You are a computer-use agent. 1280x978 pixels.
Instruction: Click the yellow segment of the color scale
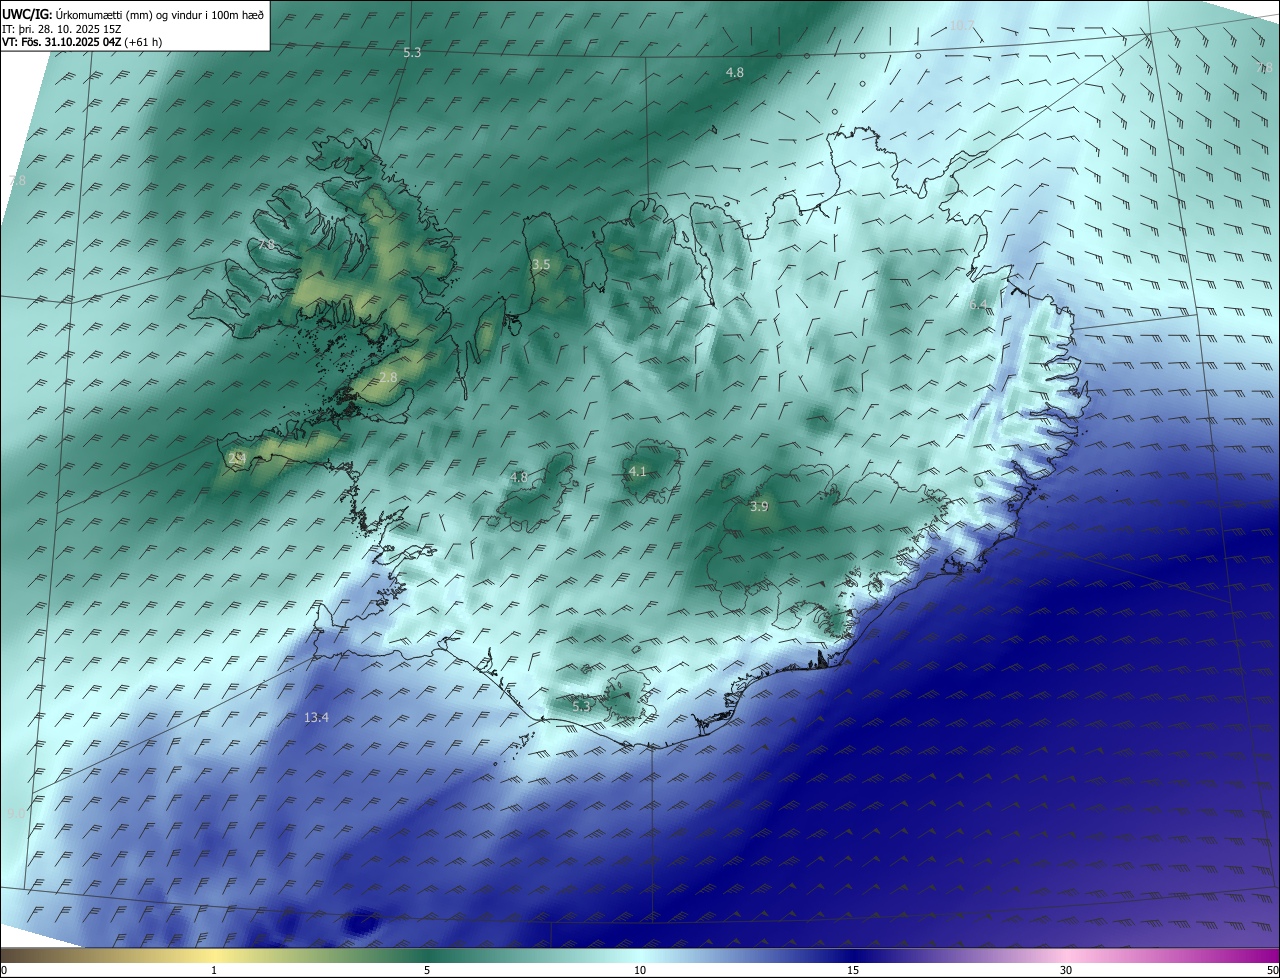click(215, 955)
